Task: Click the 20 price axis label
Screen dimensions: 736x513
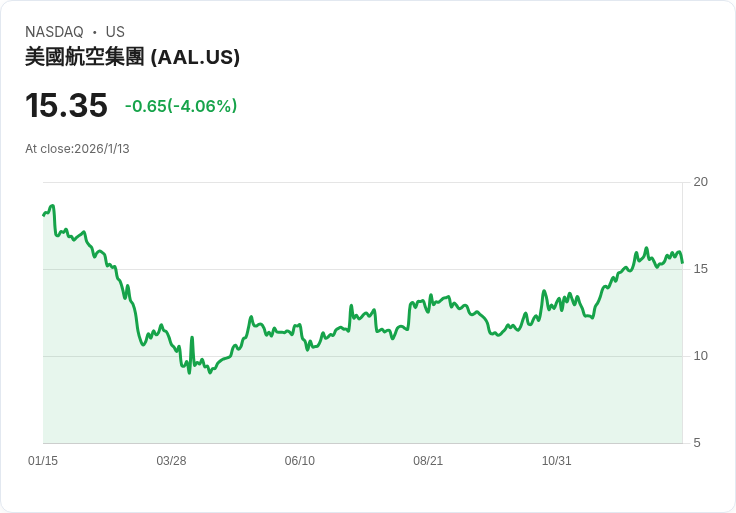Action: pos(700,182)
